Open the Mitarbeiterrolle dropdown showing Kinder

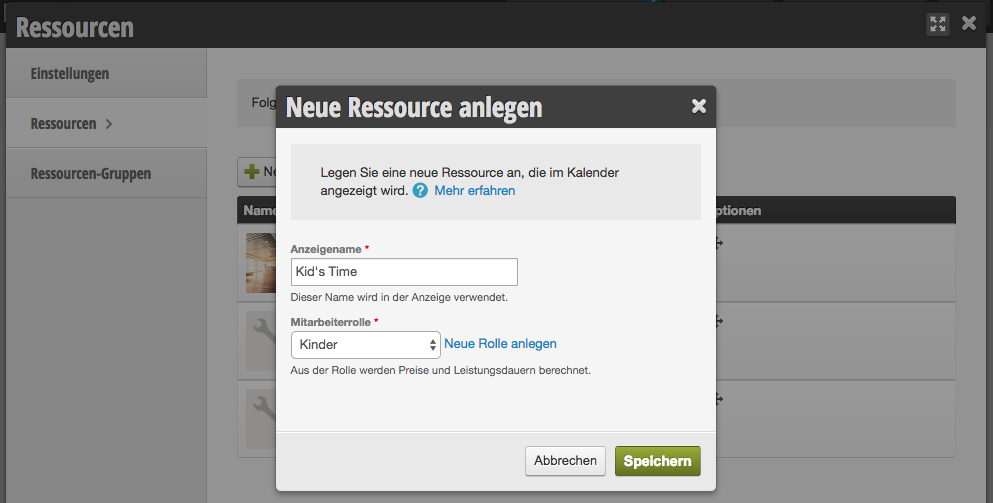click(365, 345)
